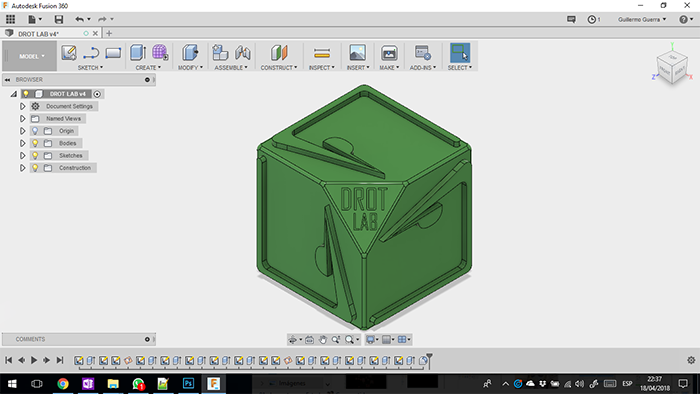Open the data panel grid icon

tap(10, 19)
